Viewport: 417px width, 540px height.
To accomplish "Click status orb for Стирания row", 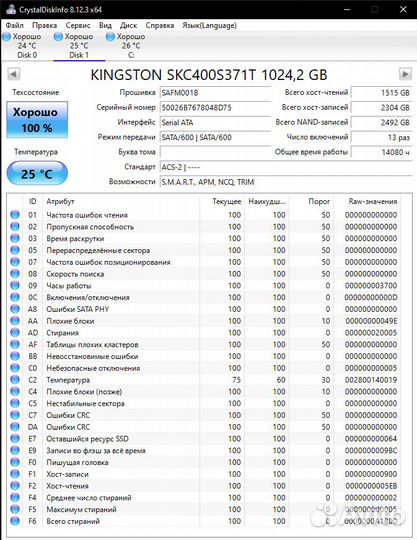I will click(15, 333).
